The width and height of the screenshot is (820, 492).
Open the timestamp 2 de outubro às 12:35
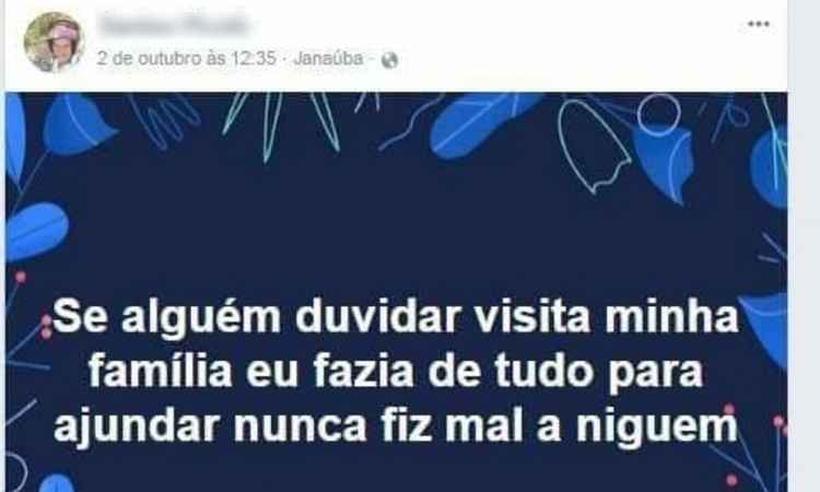coord(186,58)
